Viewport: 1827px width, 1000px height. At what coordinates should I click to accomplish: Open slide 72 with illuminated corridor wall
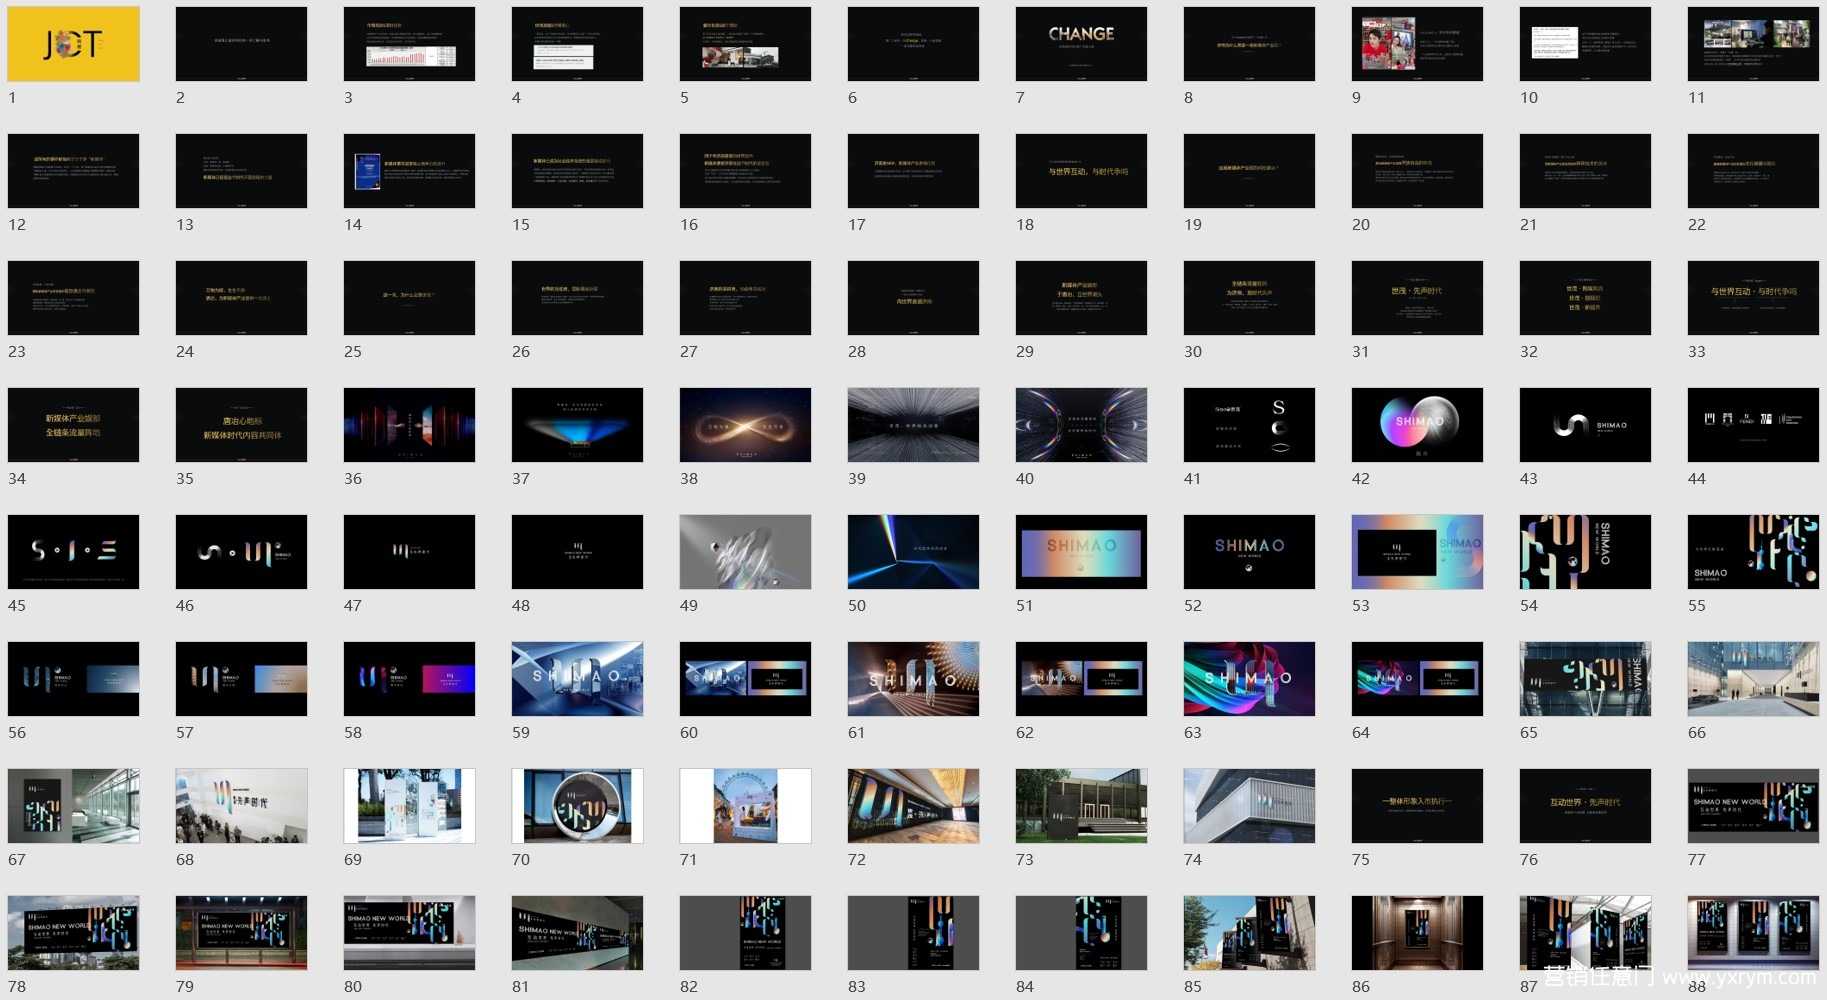pos(913,806)
